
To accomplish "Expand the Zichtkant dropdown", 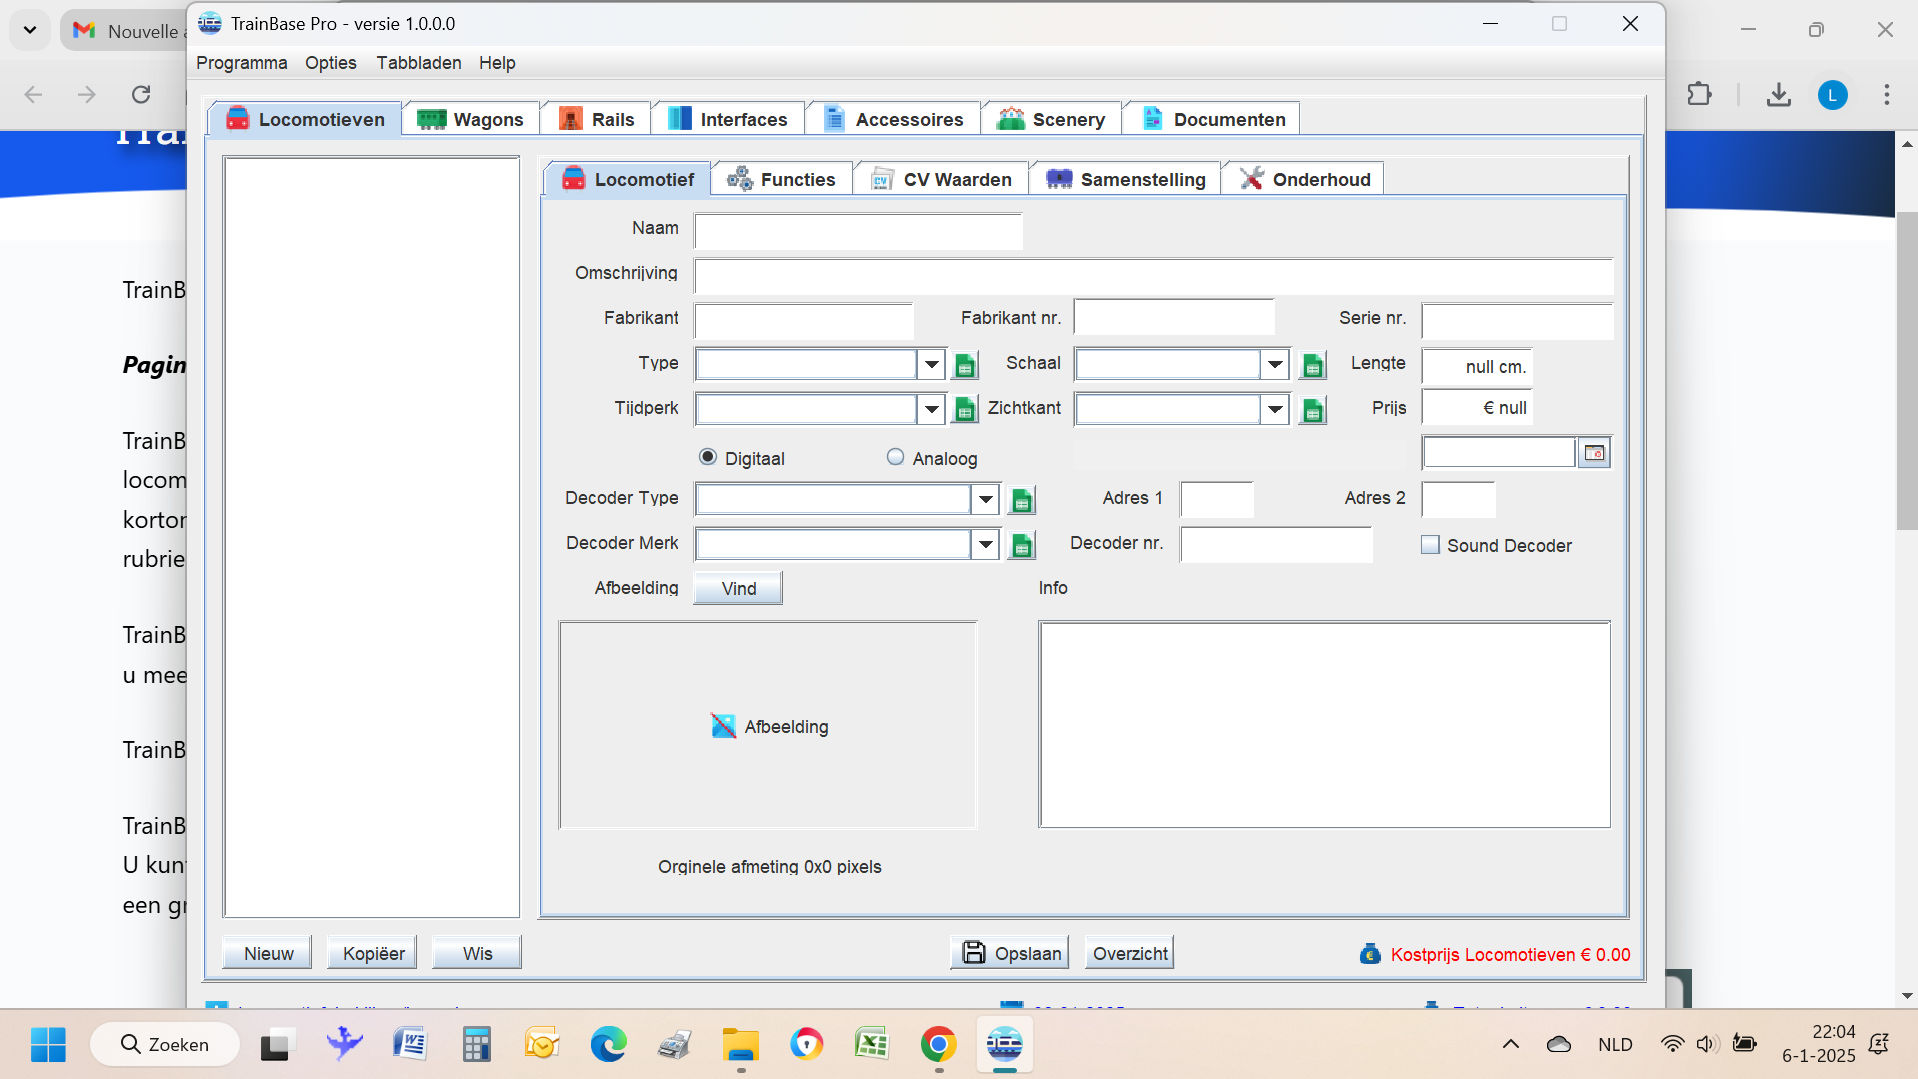I will click(1274, 409).
